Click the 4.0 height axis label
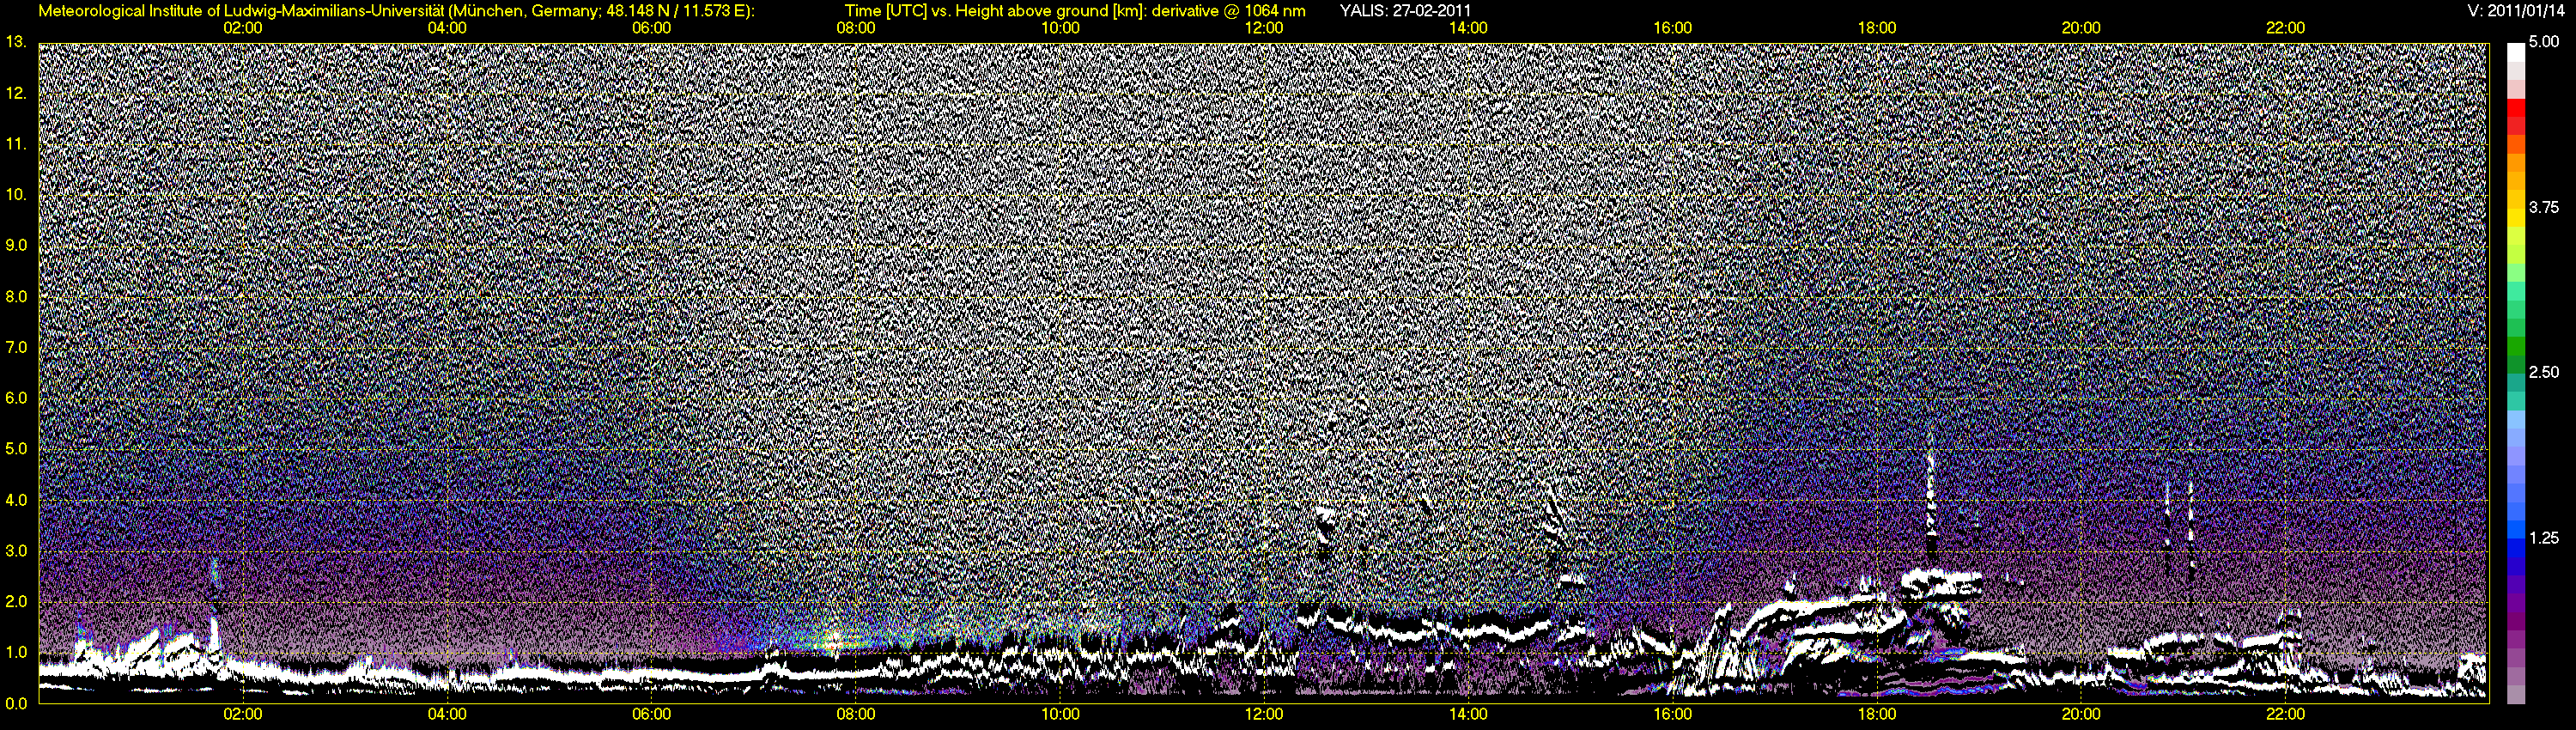The height and width of the screenshot is (730, 2576). (15, 499)
